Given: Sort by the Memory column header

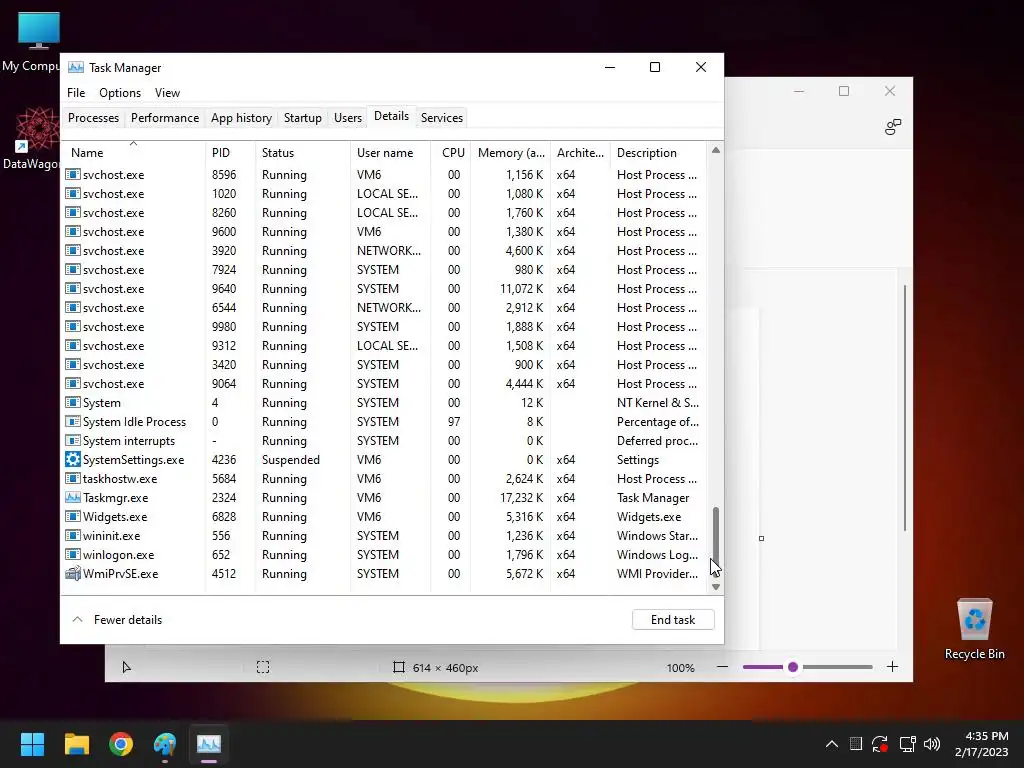Looking at the screenshot, I should point(511,153).
